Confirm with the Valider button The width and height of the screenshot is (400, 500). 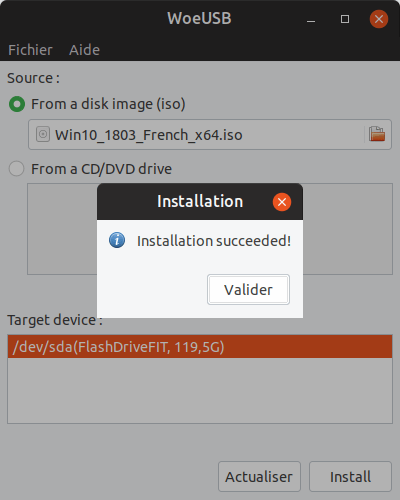coord(248,290)
